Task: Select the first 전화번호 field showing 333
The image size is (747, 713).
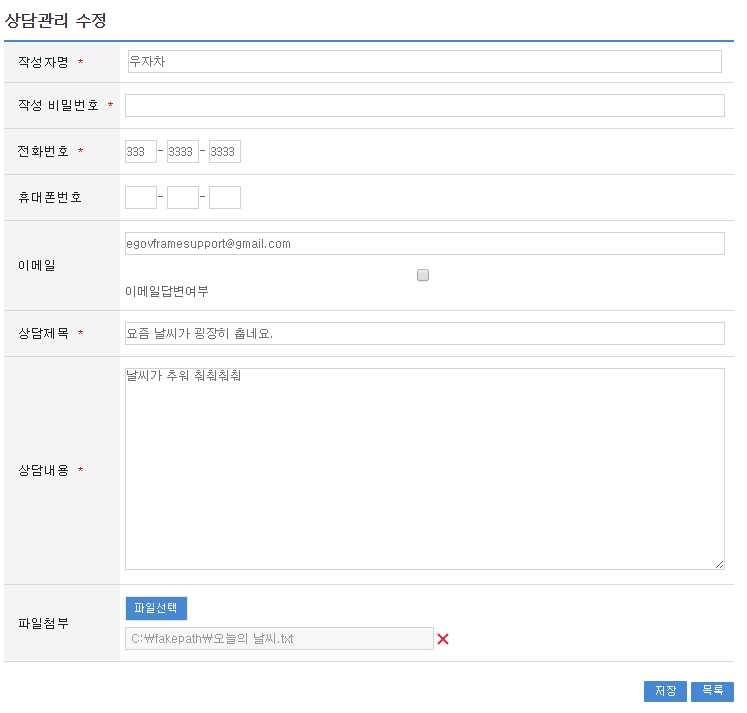Action: click(140, 152)
